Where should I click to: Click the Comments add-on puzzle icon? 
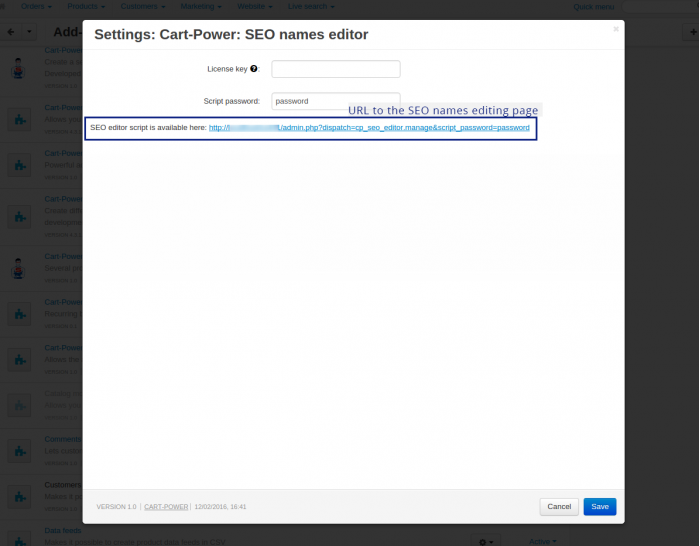click(x=20, y=451)
